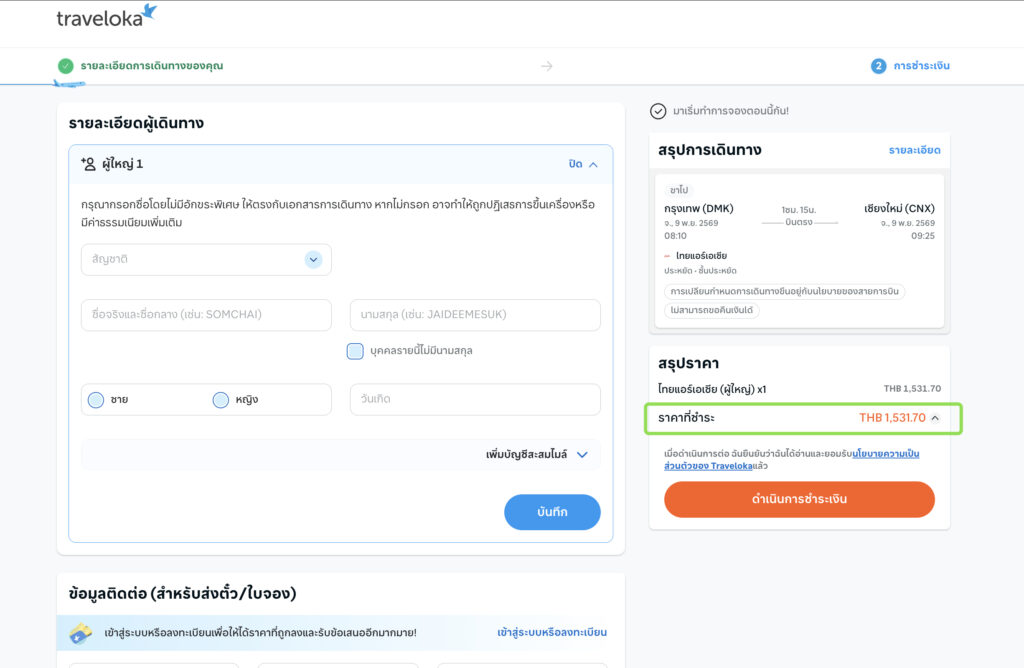This screenshot has width=1024, height=668.
Task: Click the first and middle name field
Action: pos(206,315)
